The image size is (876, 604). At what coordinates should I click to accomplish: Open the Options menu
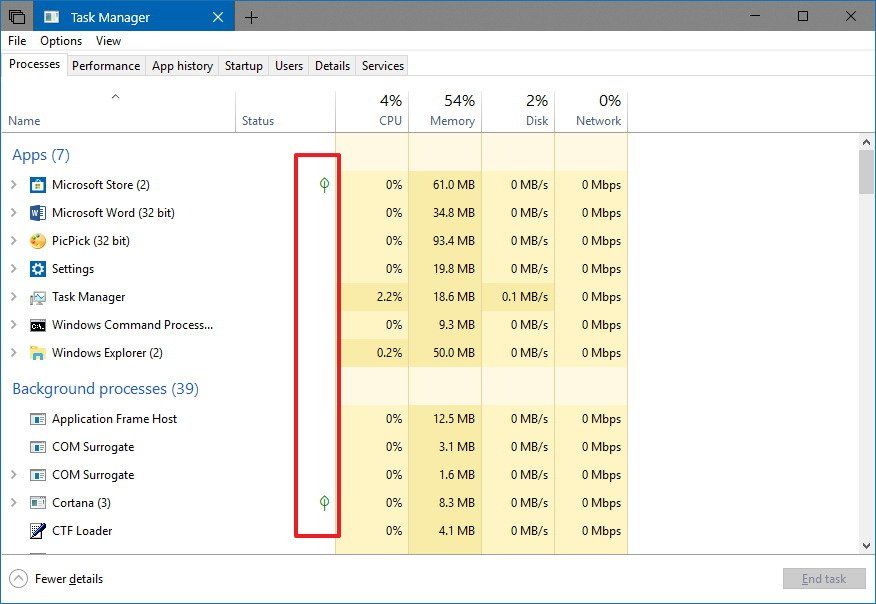pyautogui.click(x=60, y=41)
